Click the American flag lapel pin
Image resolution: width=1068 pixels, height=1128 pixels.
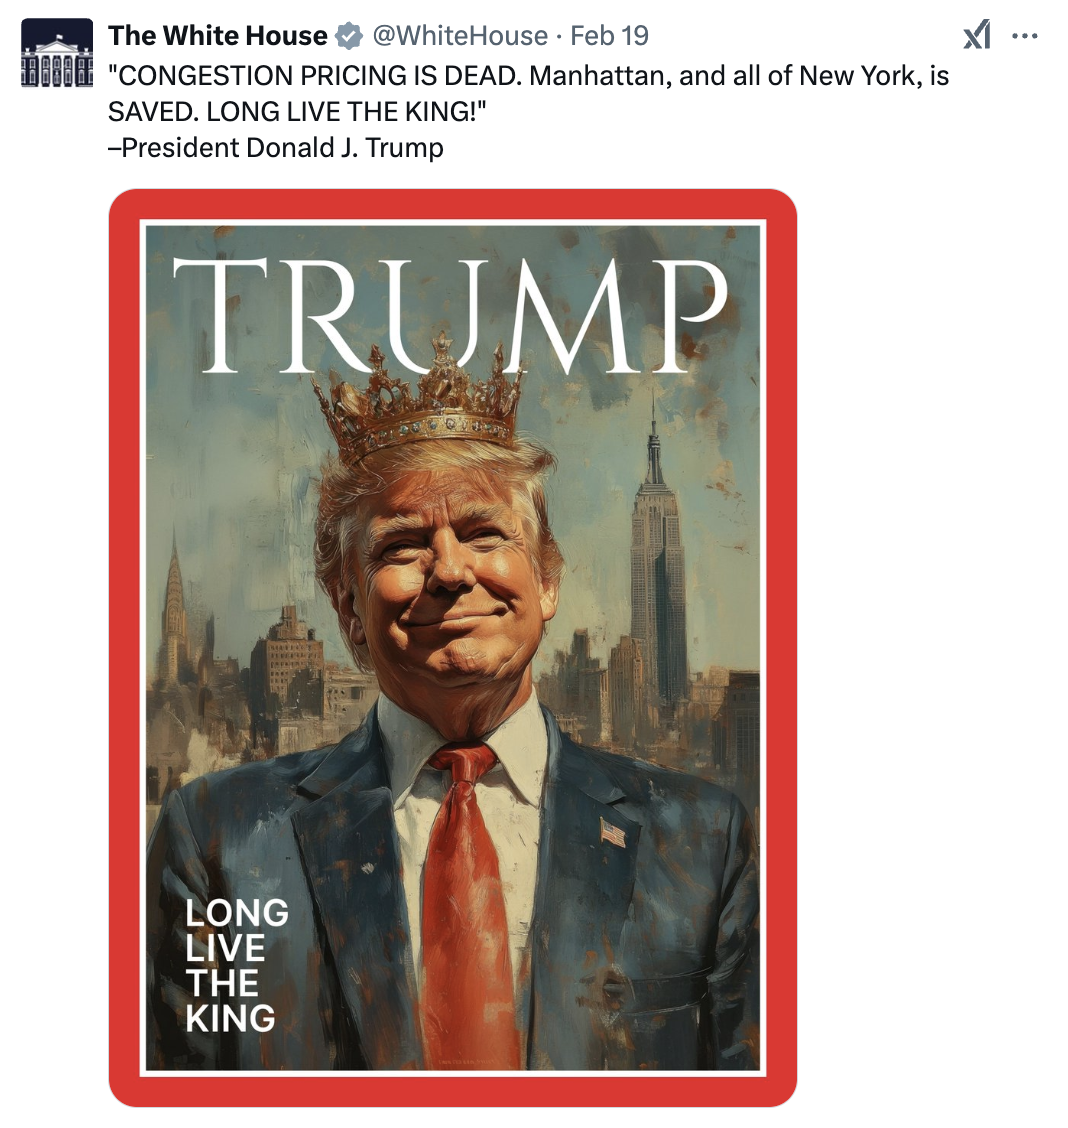tap(613, 833)
